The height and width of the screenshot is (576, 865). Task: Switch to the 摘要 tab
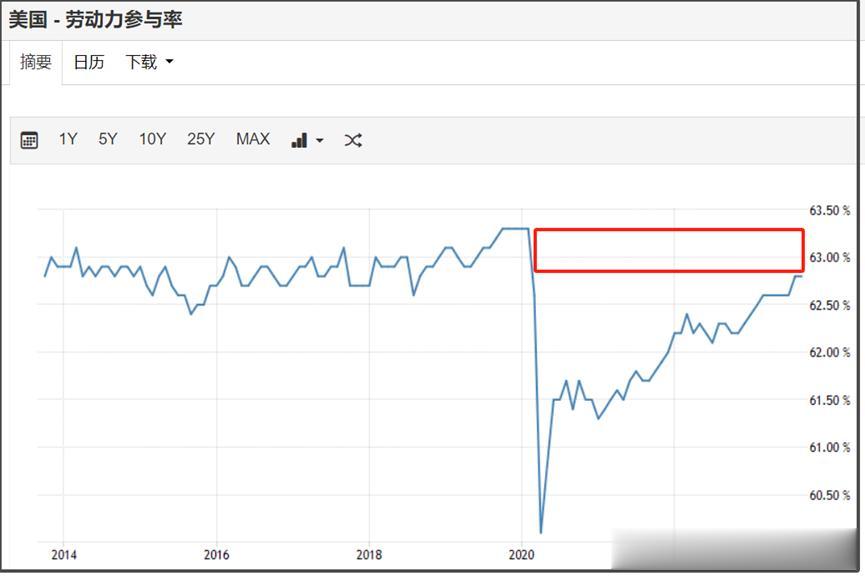click(36, 62)
